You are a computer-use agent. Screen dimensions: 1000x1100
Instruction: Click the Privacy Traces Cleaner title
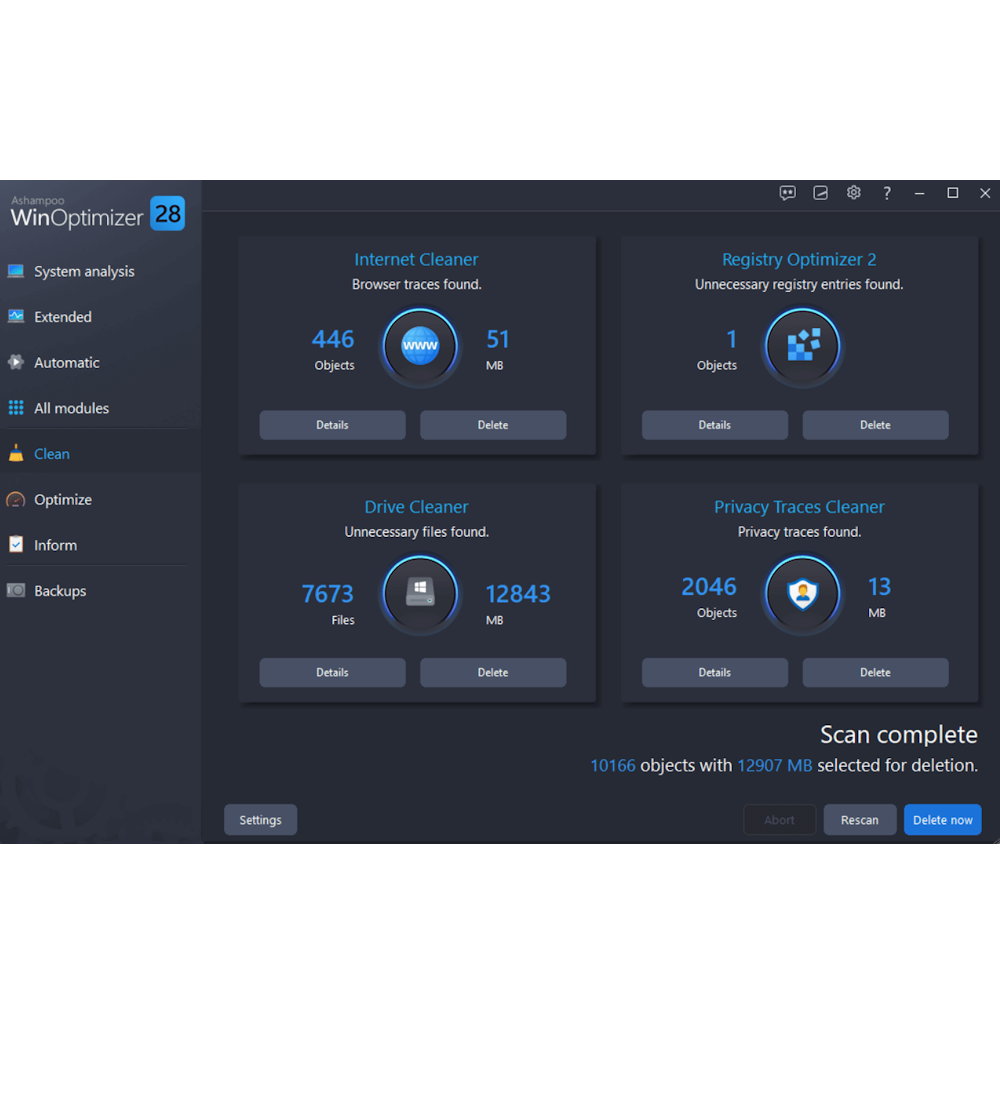click(x=799, y=507)
